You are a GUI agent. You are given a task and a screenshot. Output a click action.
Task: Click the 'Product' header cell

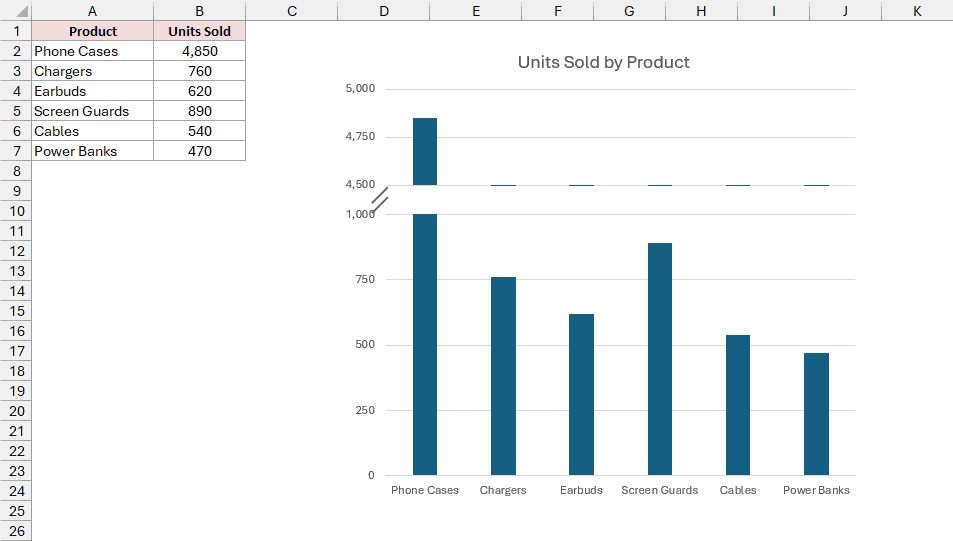click(92, 31)
